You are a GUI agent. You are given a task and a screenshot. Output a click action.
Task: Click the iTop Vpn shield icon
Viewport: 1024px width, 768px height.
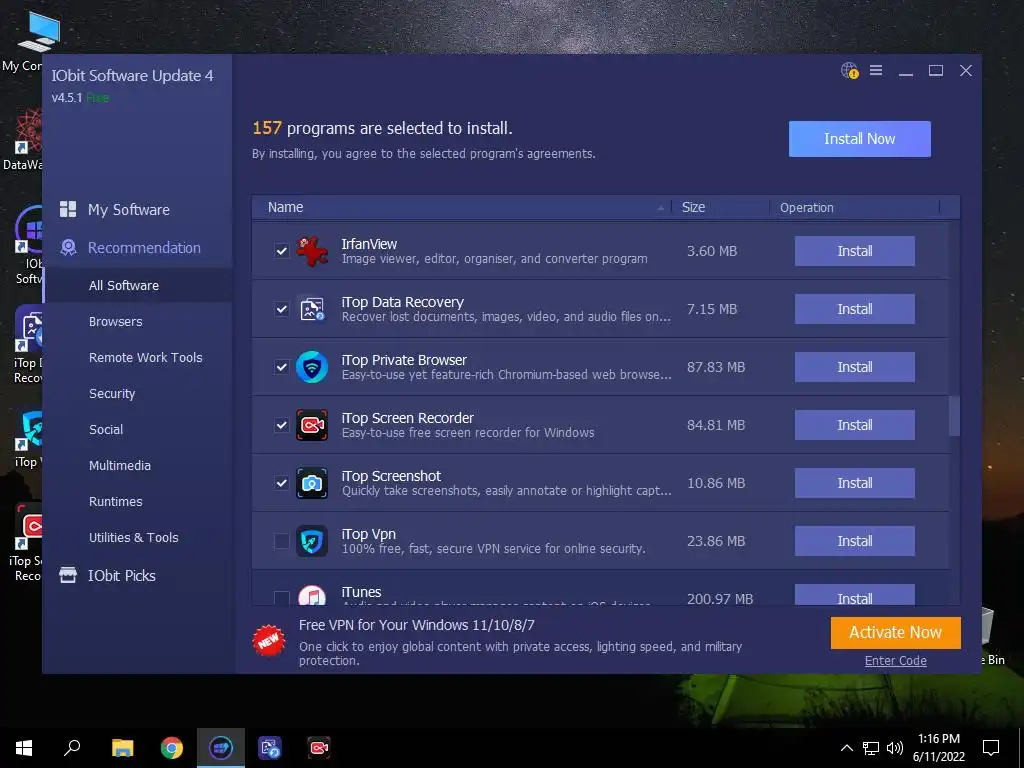[312, 541]
